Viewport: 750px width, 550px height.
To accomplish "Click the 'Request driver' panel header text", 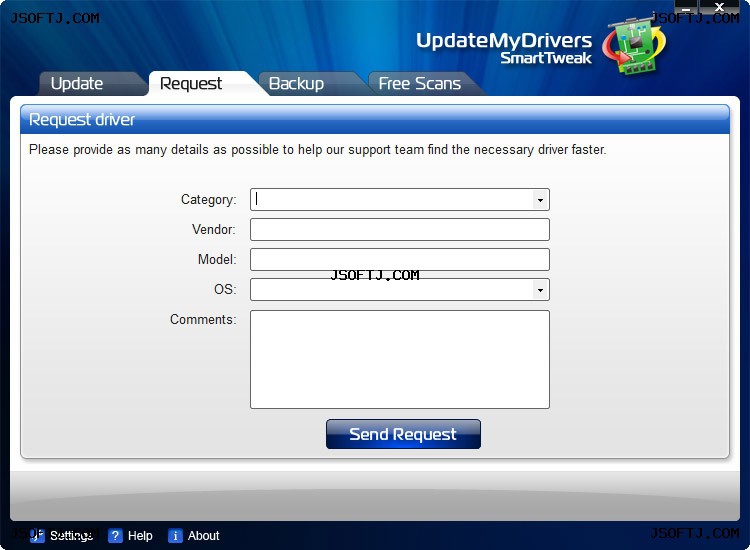I will (x=82, y=120).
